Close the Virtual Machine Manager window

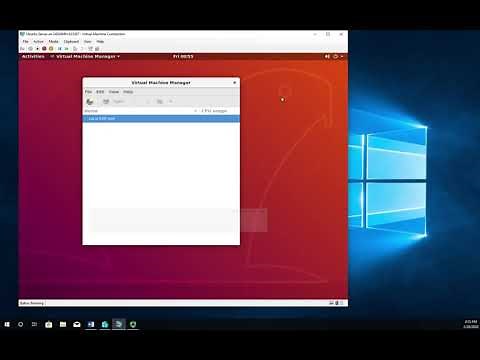click(x=234, y=82)
